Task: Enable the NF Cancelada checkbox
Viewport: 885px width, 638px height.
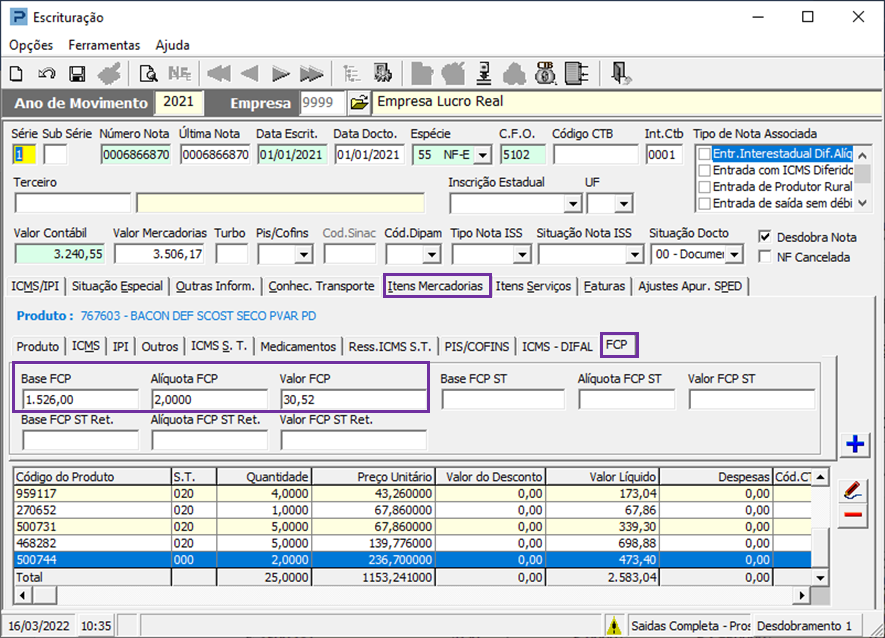Action: (x=766, y=257)
